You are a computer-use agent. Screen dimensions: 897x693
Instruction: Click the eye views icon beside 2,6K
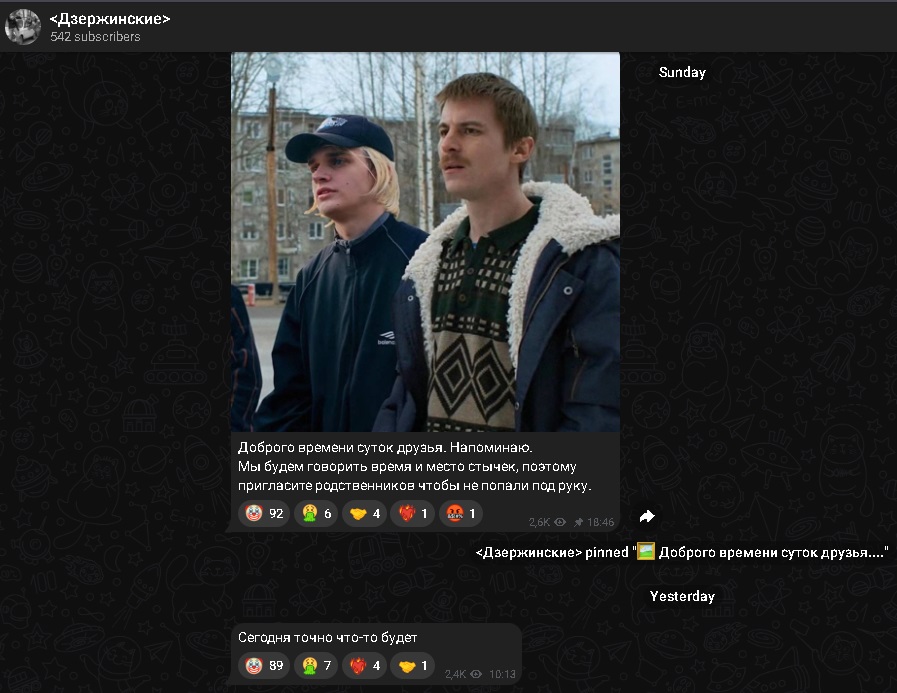point(560,522)
